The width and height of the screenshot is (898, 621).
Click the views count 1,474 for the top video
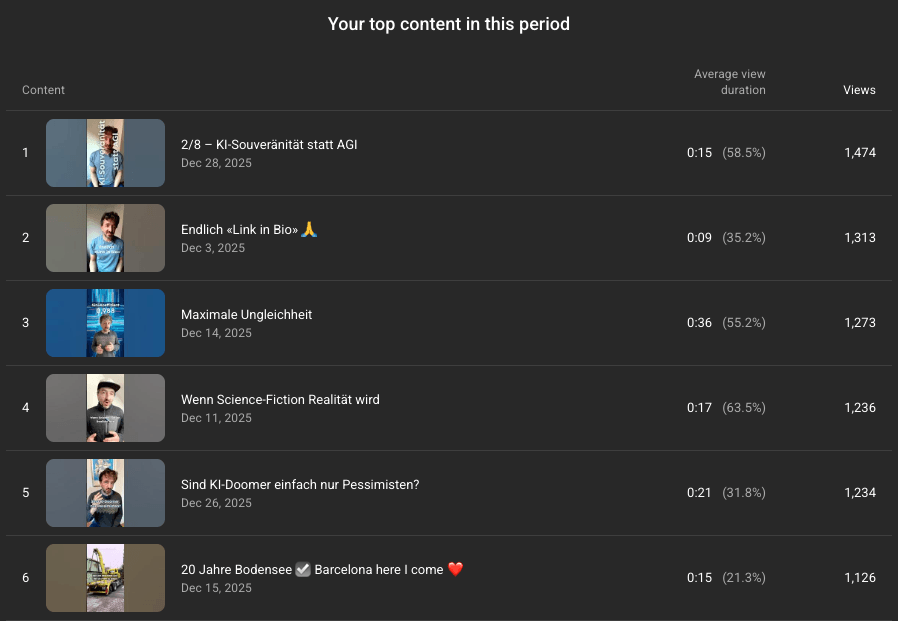[x=860, y=152]
